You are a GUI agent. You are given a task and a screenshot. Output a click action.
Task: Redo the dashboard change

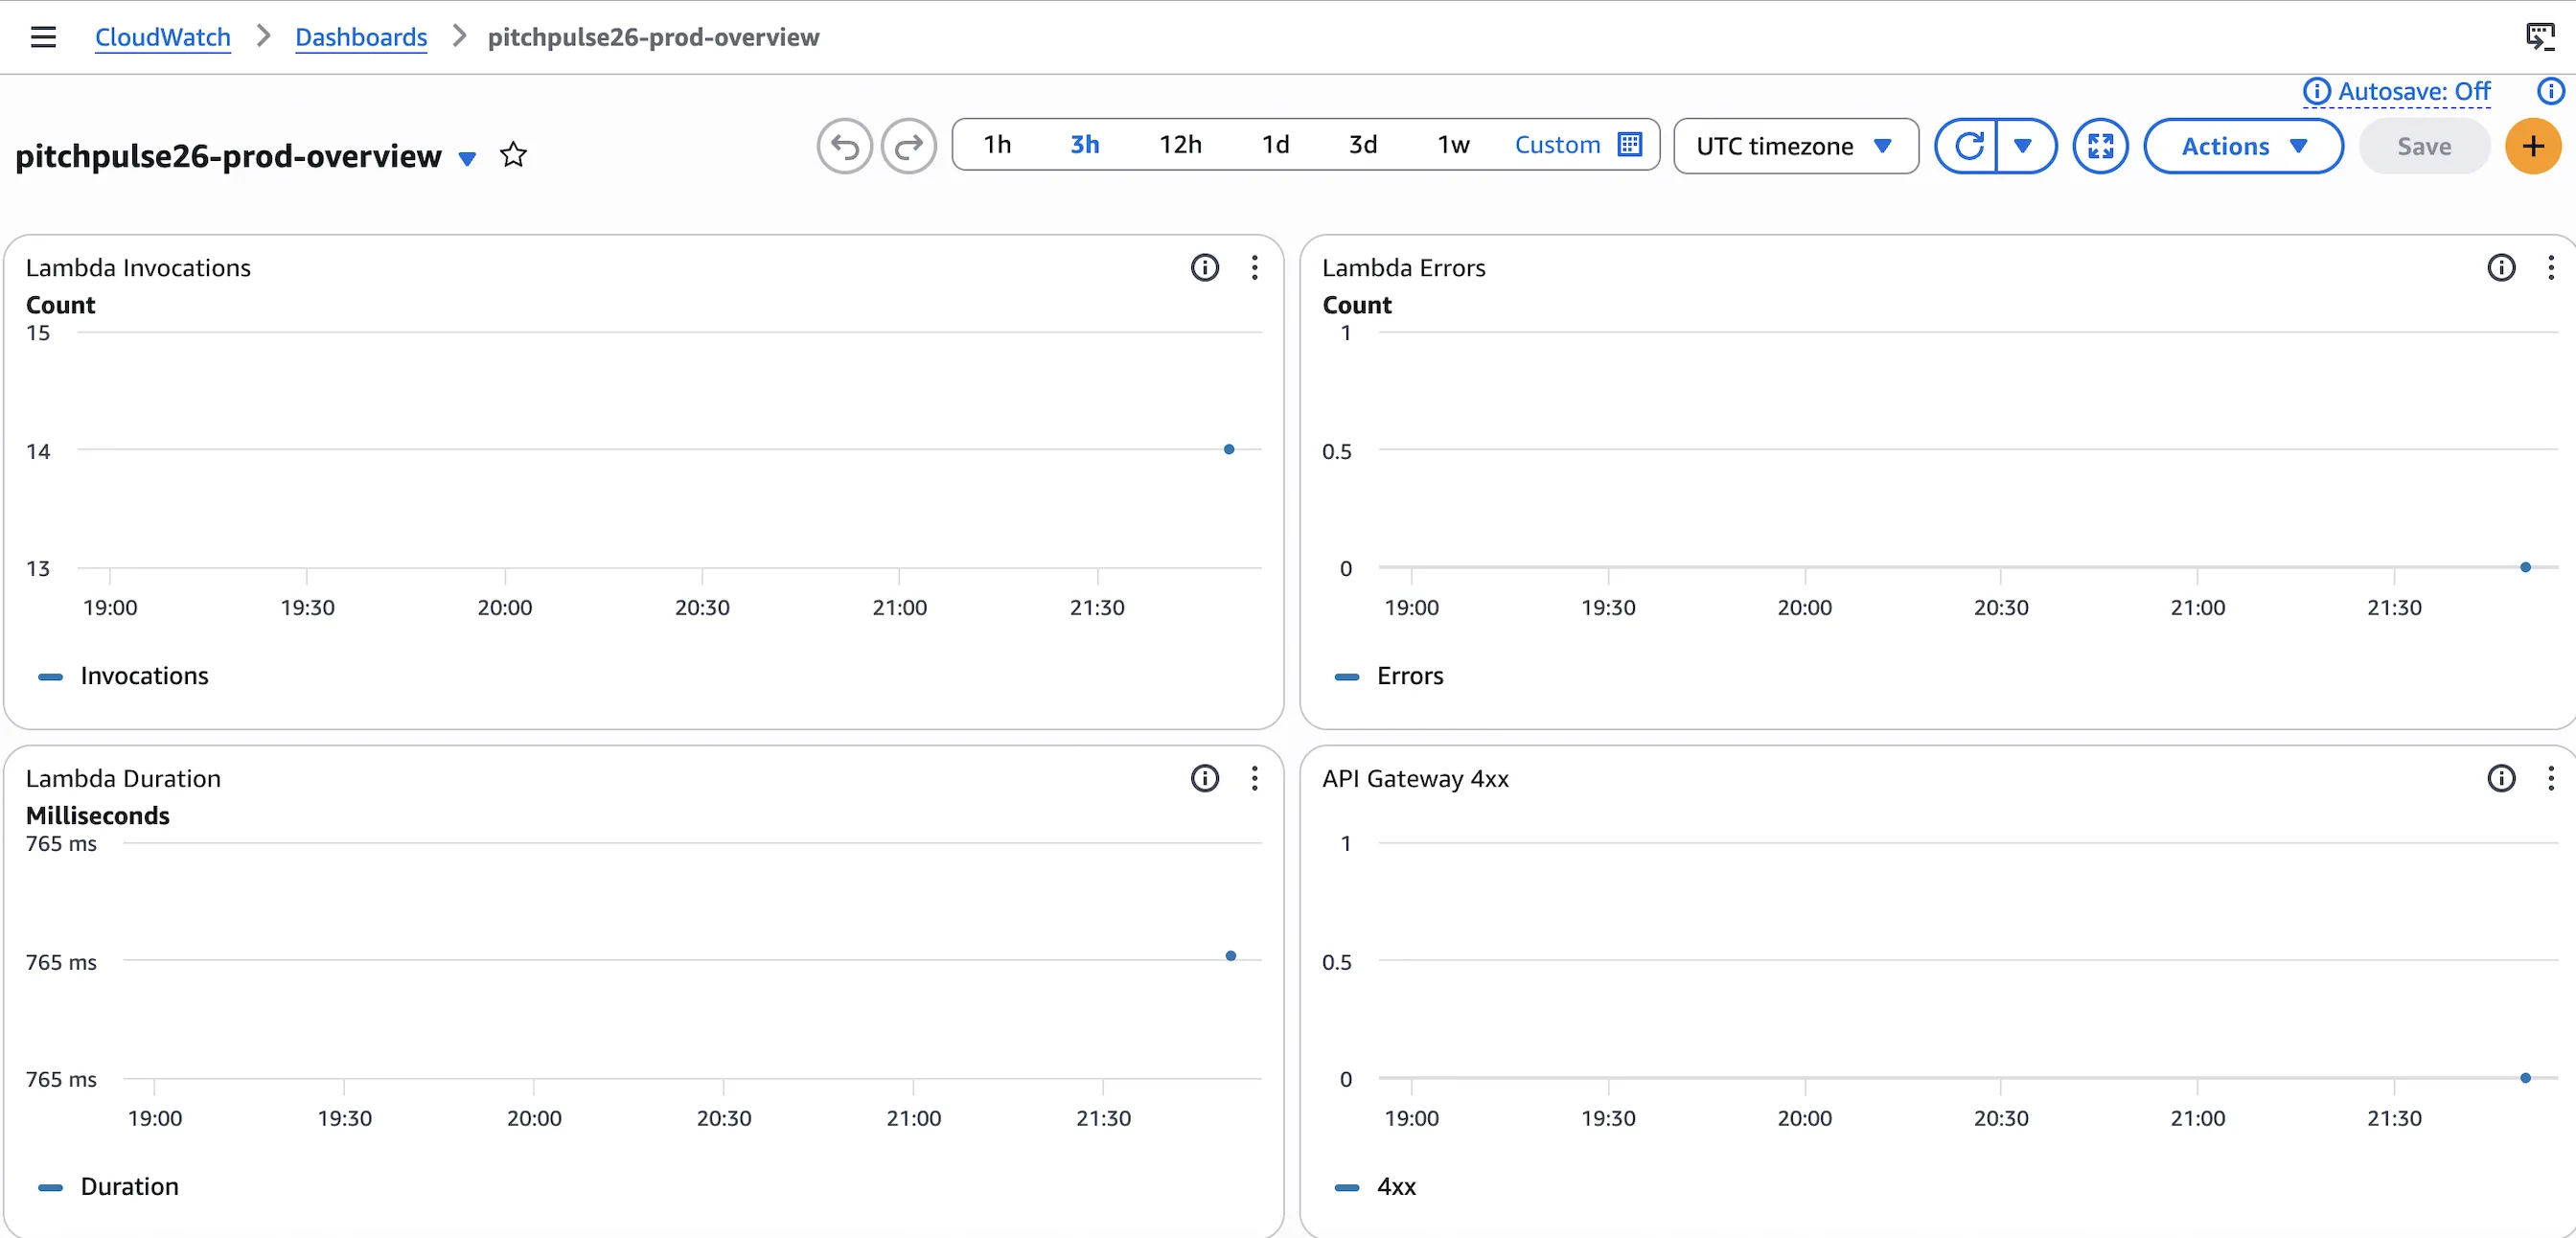(909, 146)
